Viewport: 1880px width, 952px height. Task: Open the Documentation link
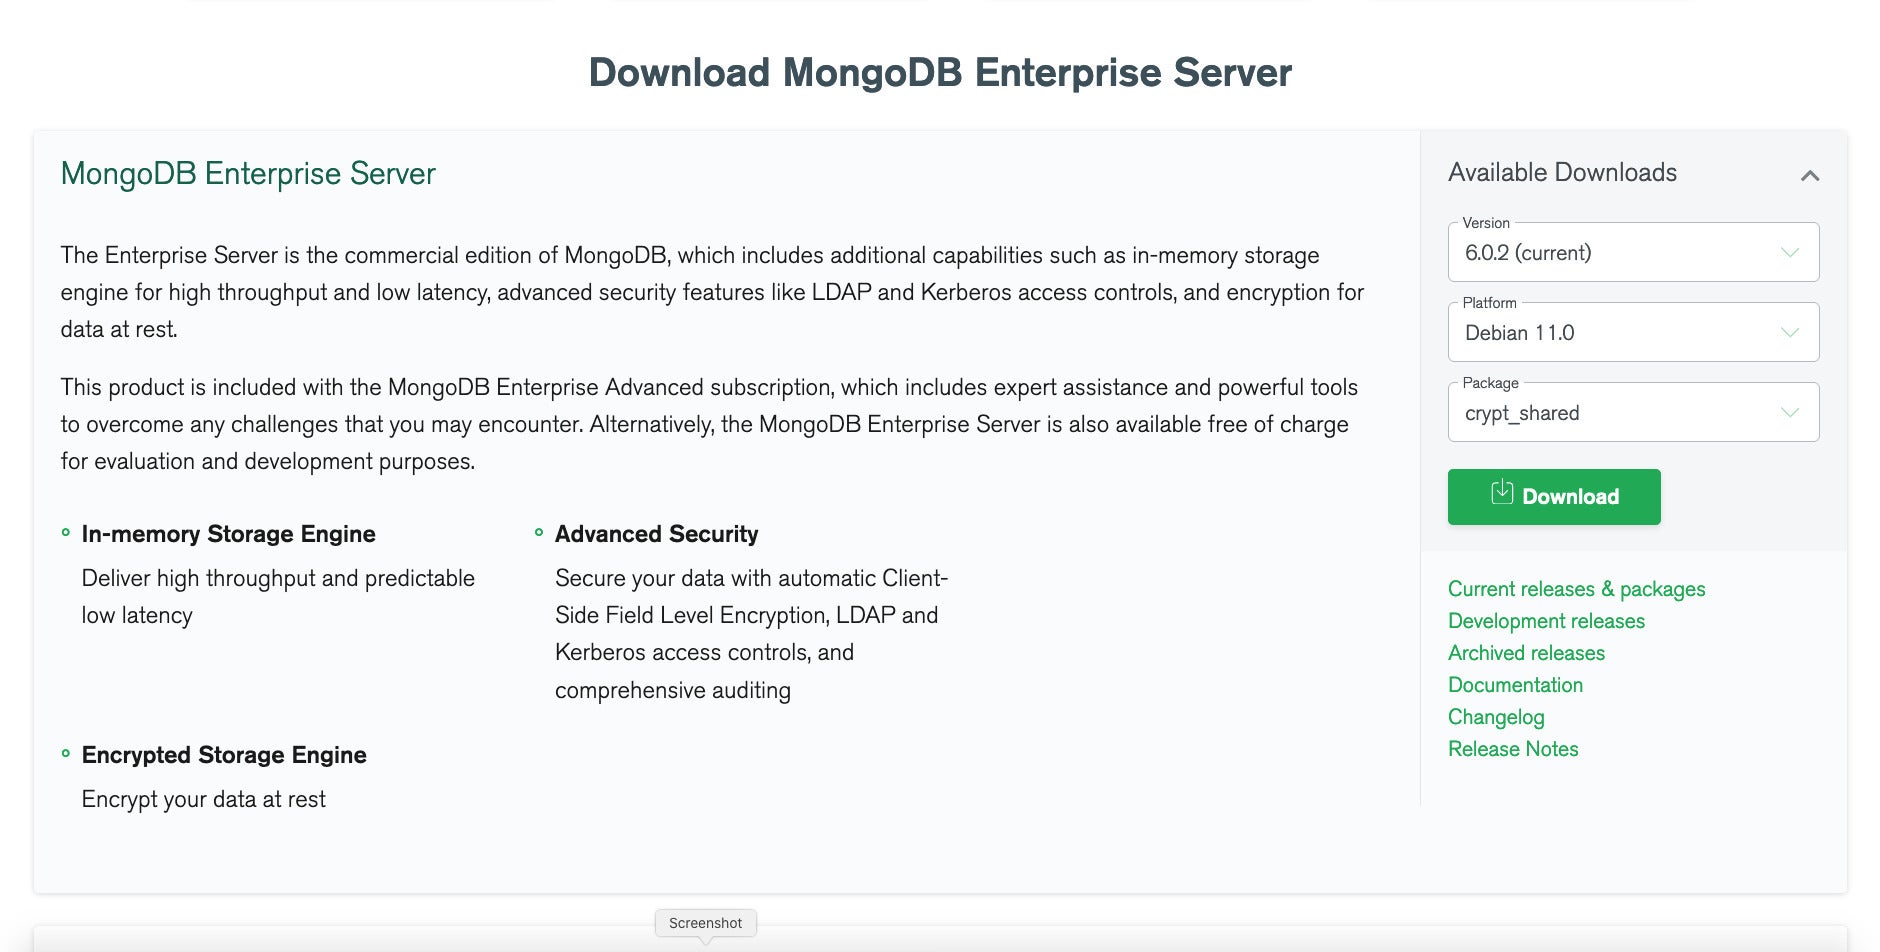coord(1515,685)
